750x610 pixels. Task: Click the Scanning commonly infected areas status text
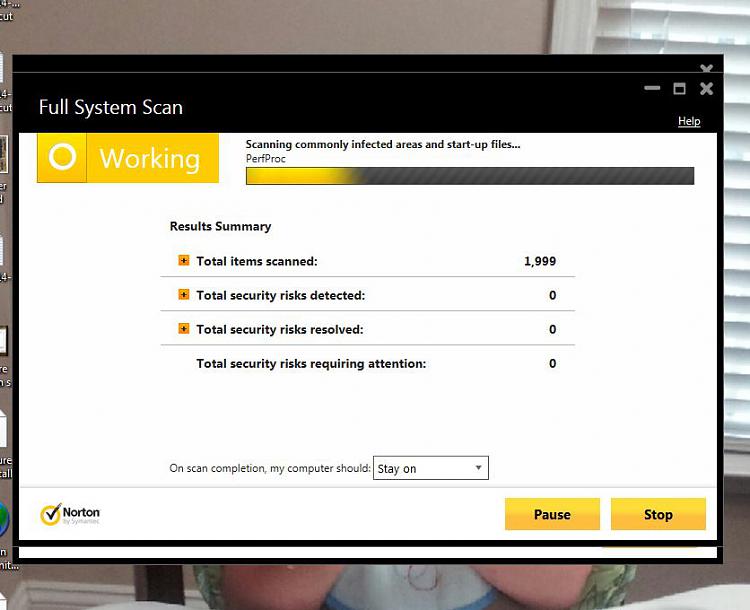click(383, 144)
